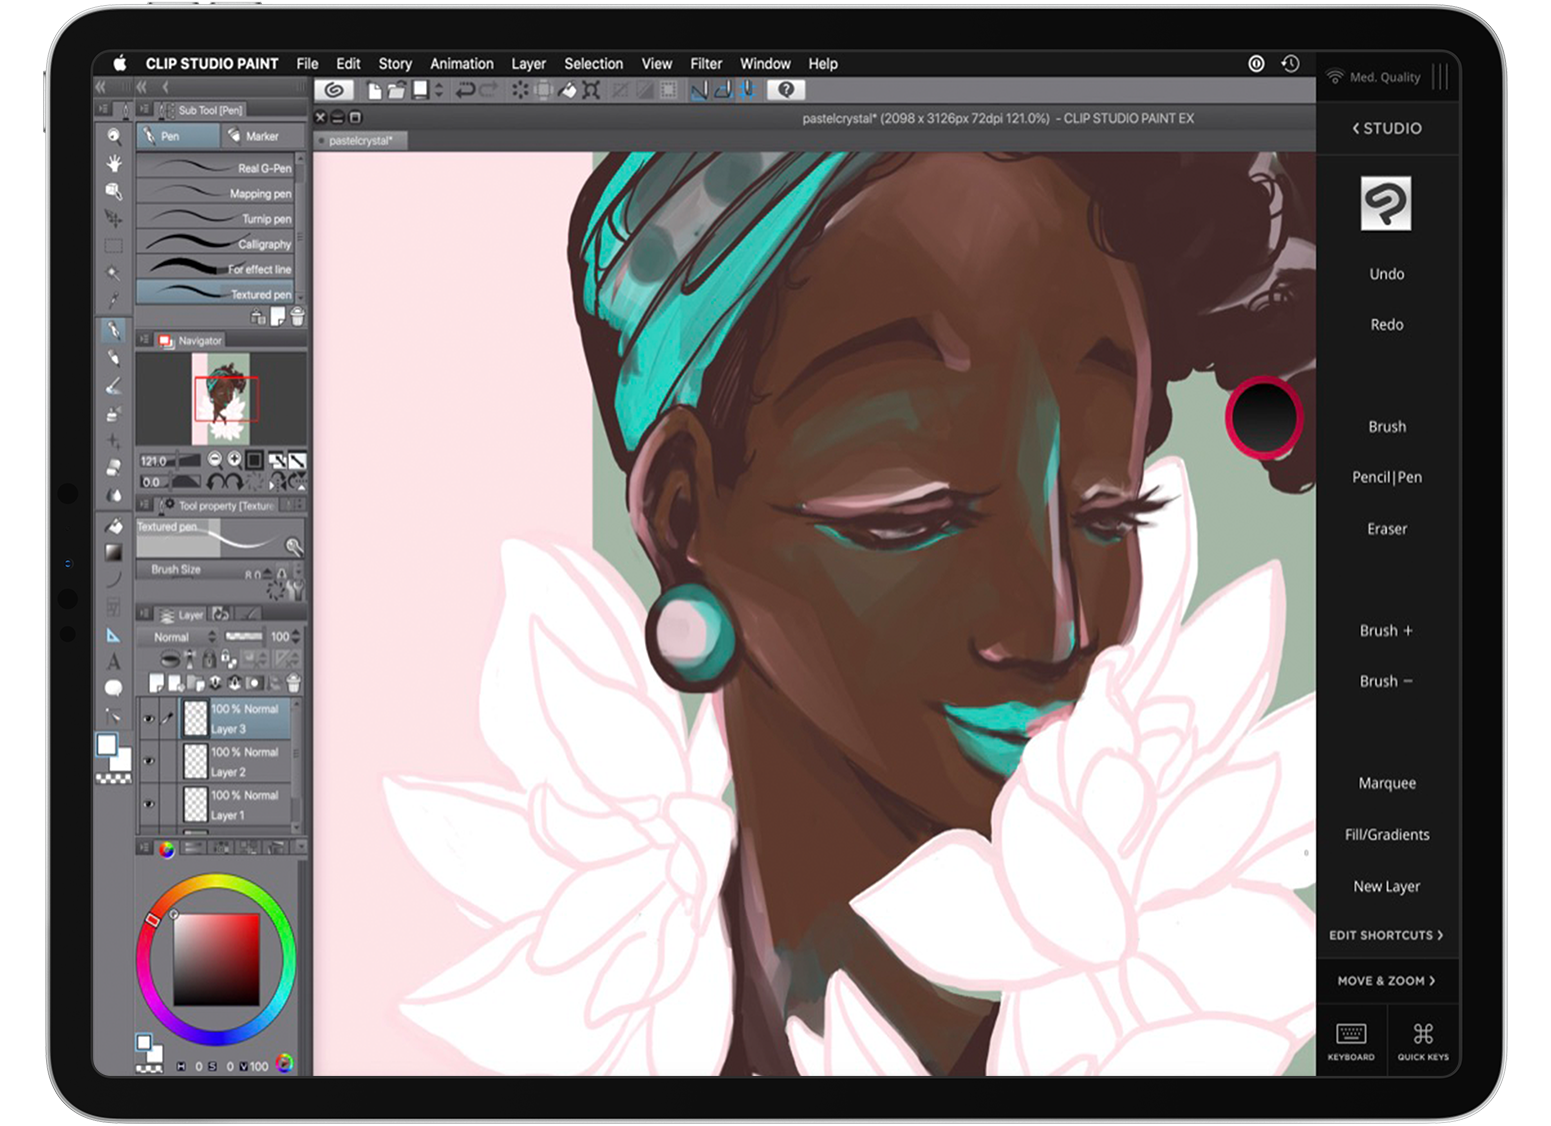1551x1126 pixels.
Task: Tap the Fill/Gradients shortcut
Action: (x=1387, y=835)
